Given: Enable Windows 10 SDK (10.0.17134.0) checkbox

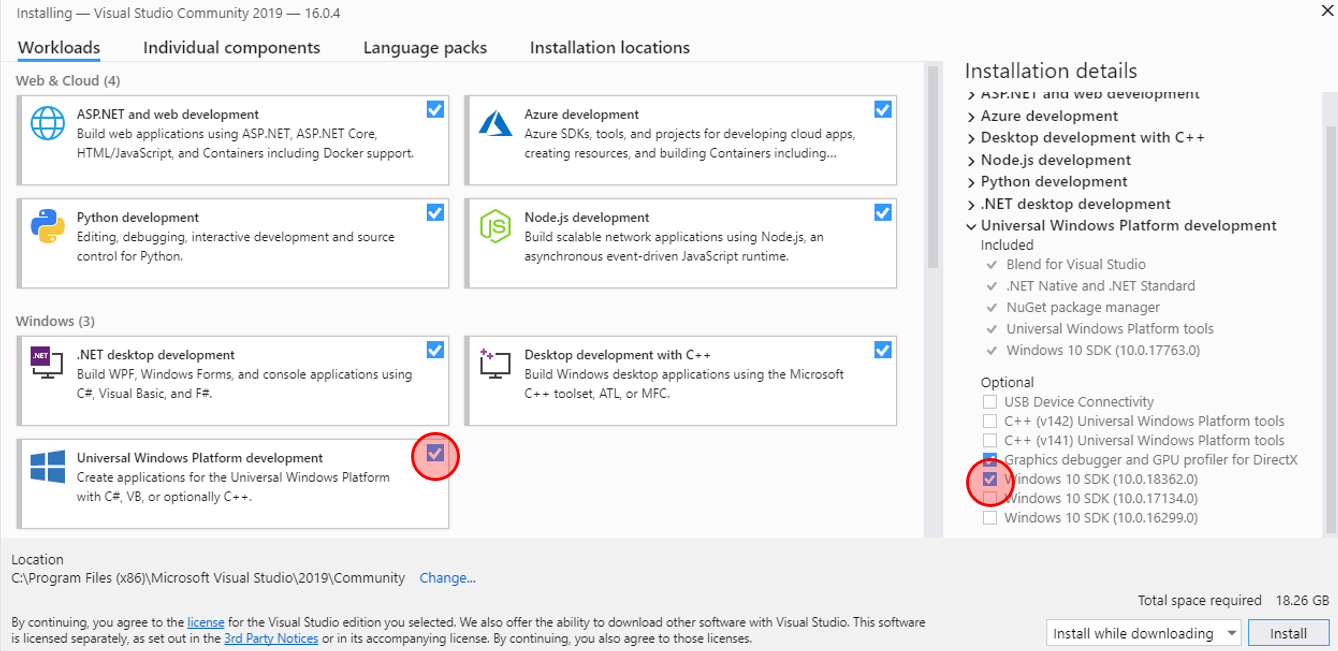Looking at the screenshot, I should click(x=990, y=498).
